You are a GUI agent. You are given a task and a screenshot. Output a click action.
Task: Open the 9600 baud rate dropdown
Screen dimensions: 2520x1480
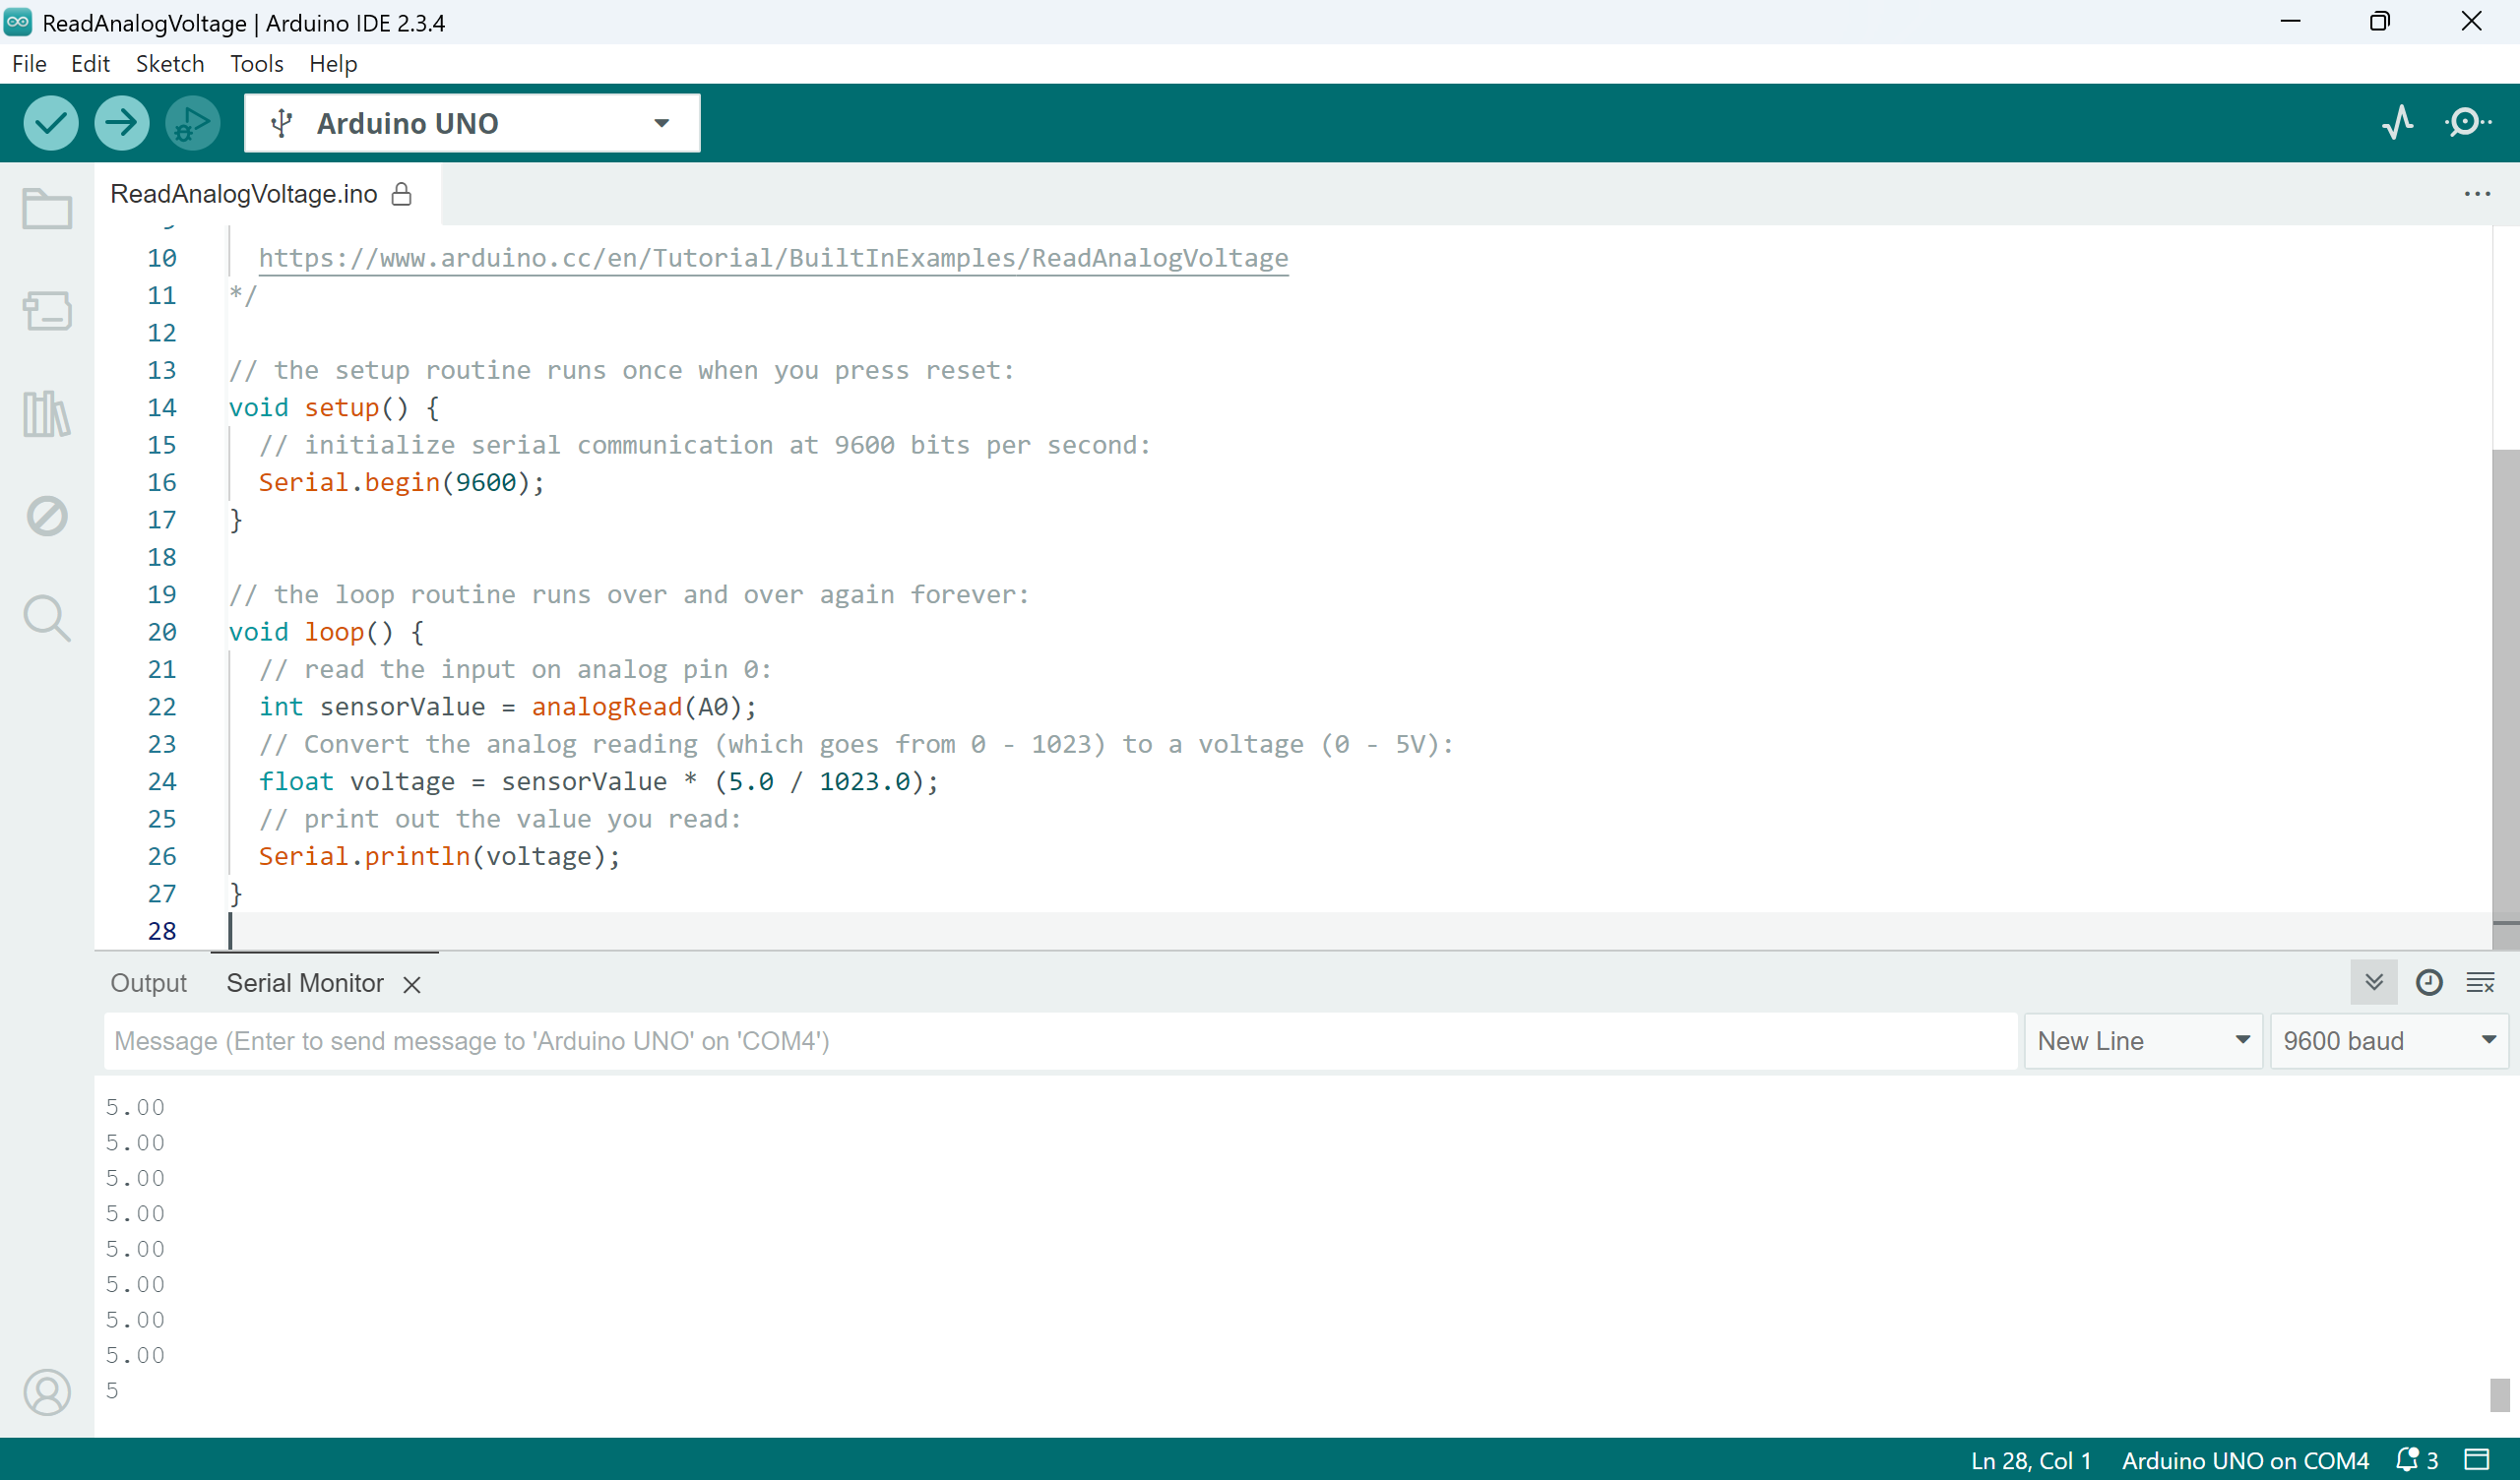point(2388,1041)
